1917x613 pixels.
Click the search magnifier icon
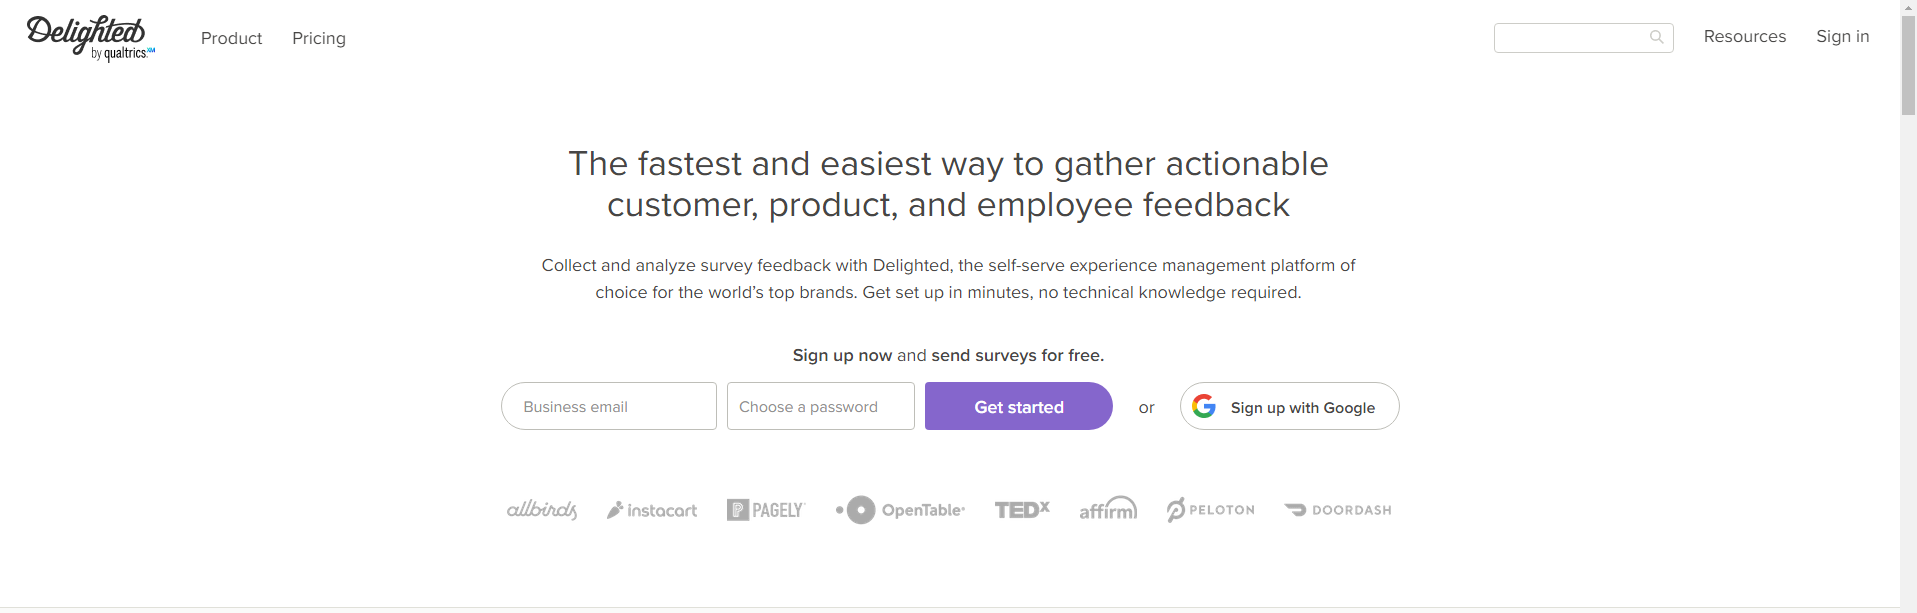[x=1656, y=37]
